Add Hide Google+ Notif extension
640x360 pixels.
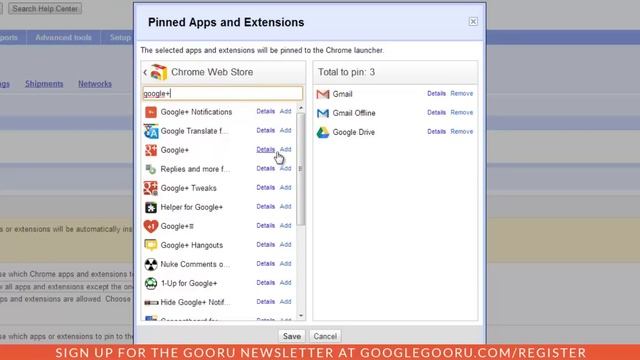[x=285, y=302]
